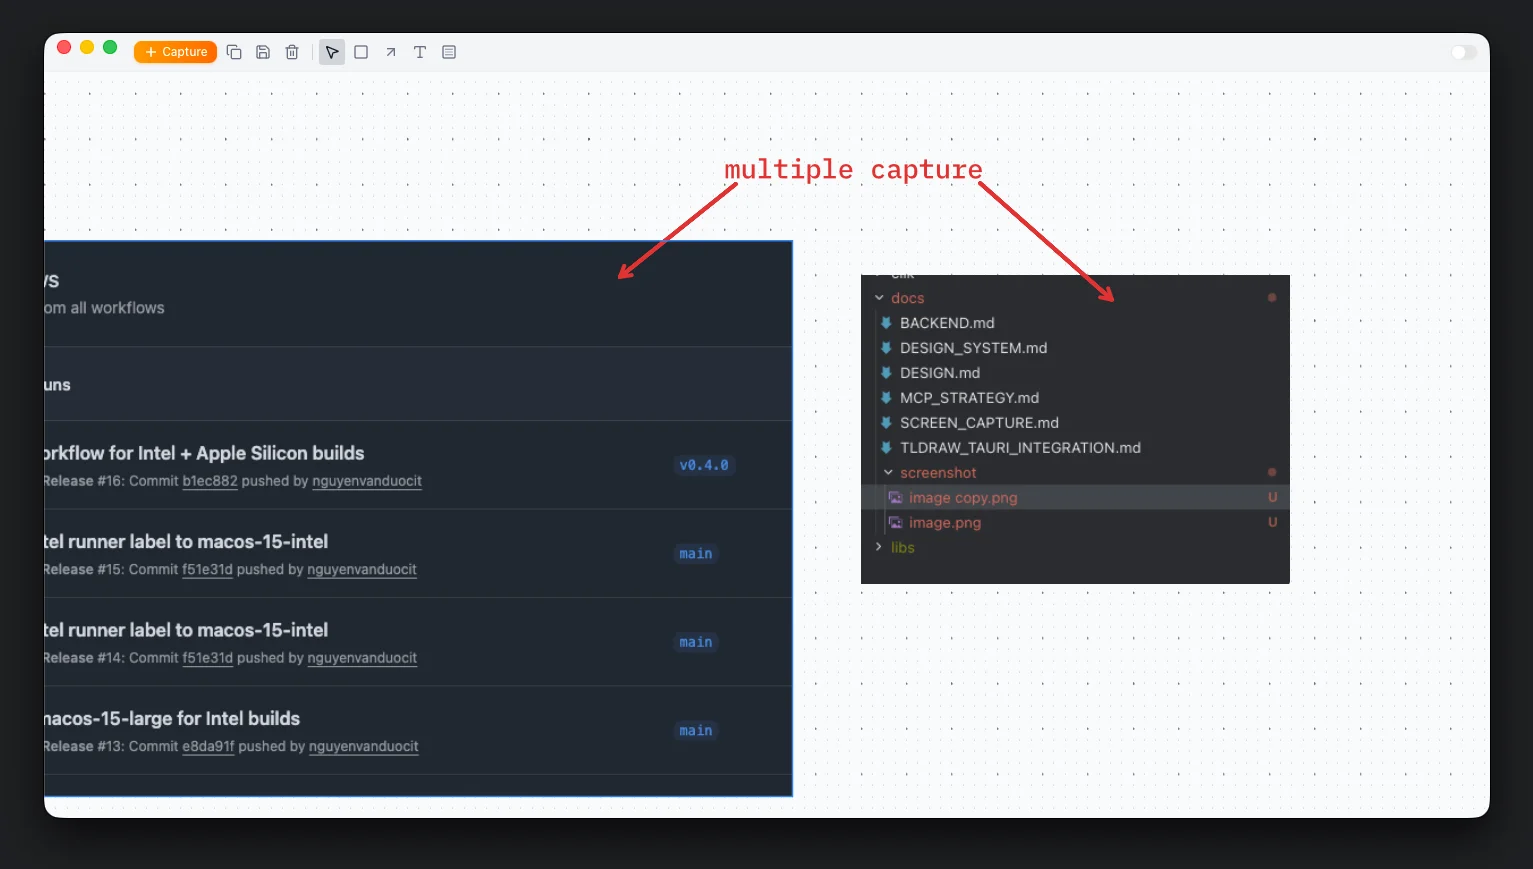Choose the rectangle shape tool
This screenshot has width=1533, height=869.
coord(361,51)
